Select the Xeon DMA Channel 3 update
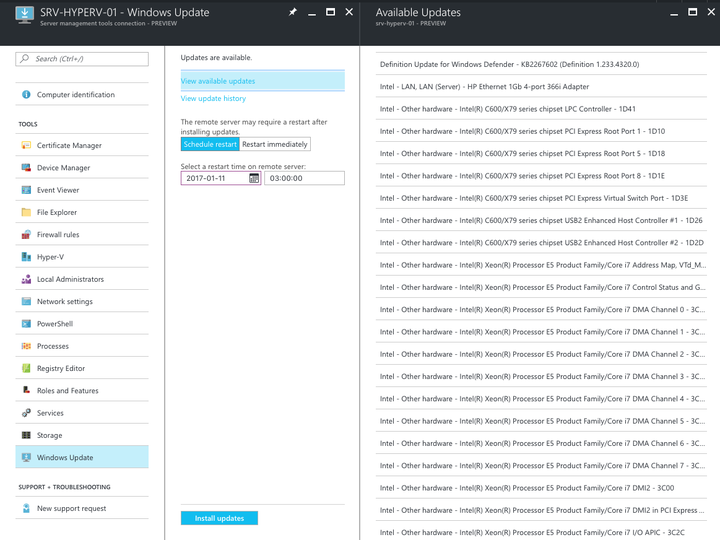Viewport: 720px width, 540px height. tap(541, 376)
